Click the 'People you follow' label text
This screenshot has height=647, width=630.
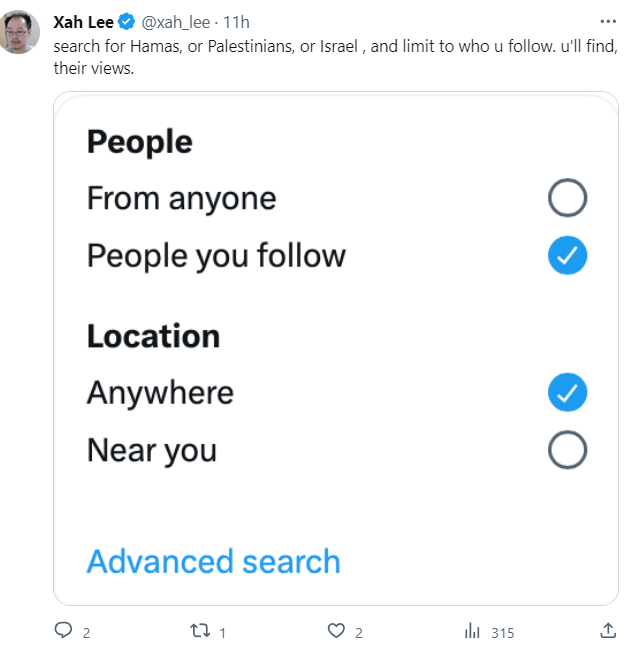click(x=216, y=256)
